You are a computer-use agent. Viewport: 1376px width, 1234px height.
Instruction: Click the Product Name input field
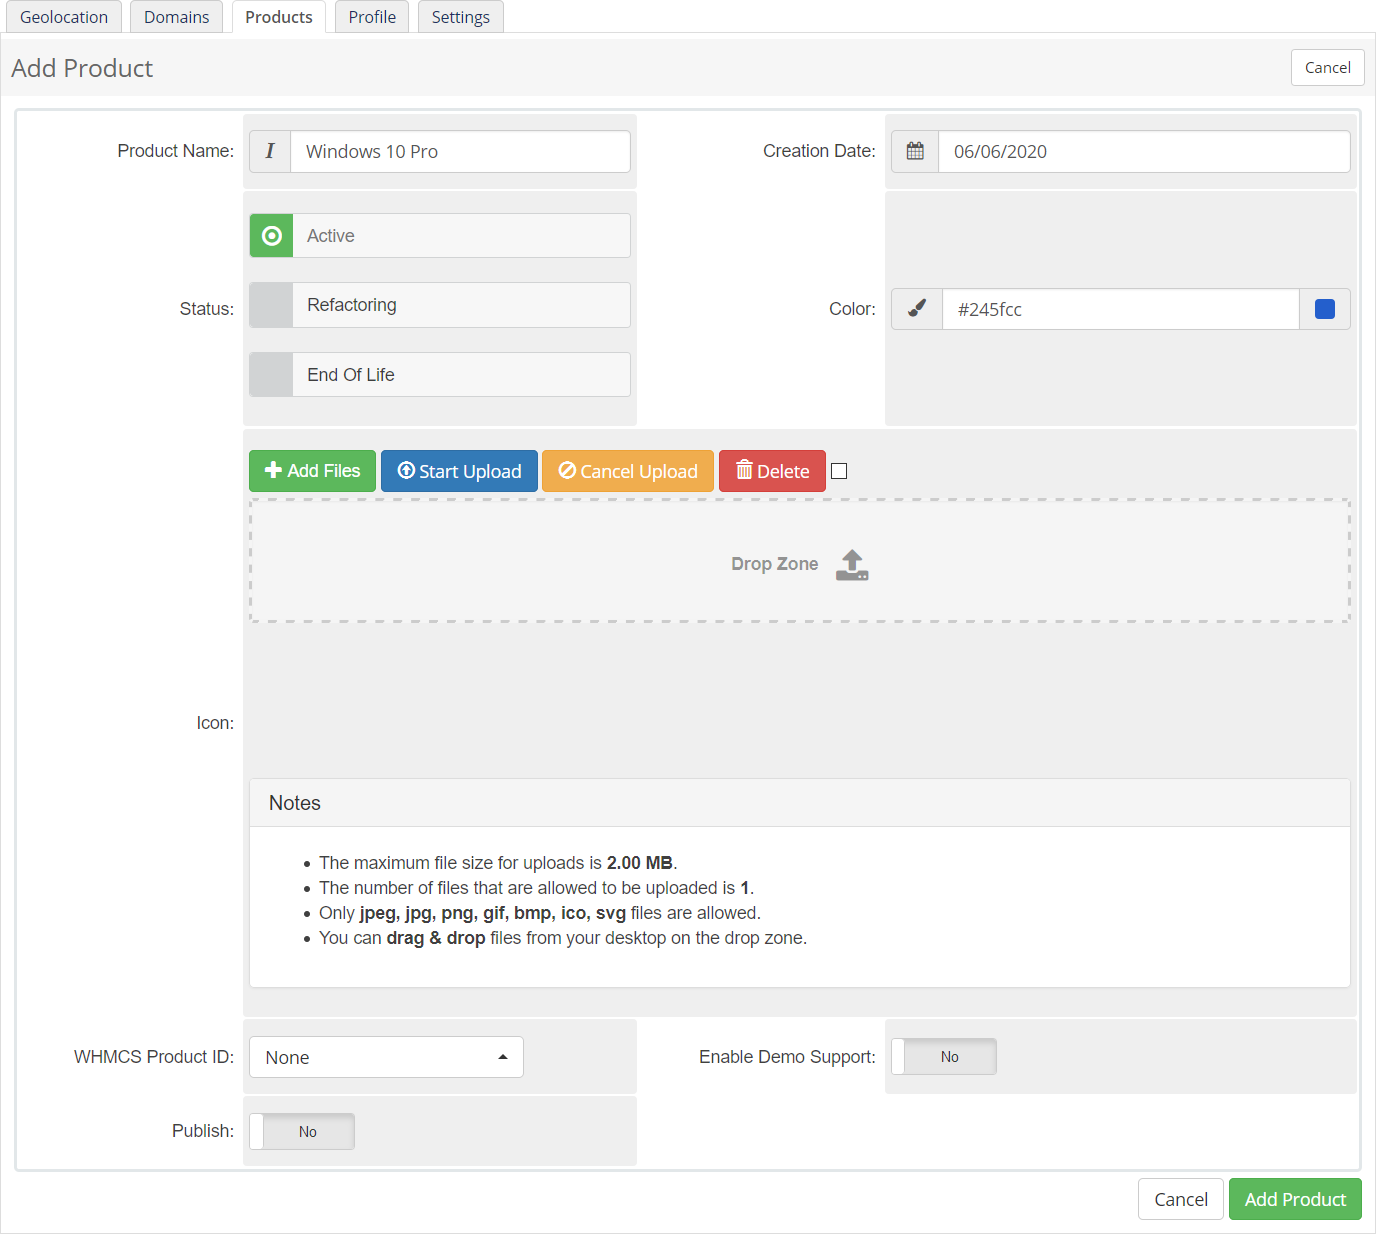460,151
